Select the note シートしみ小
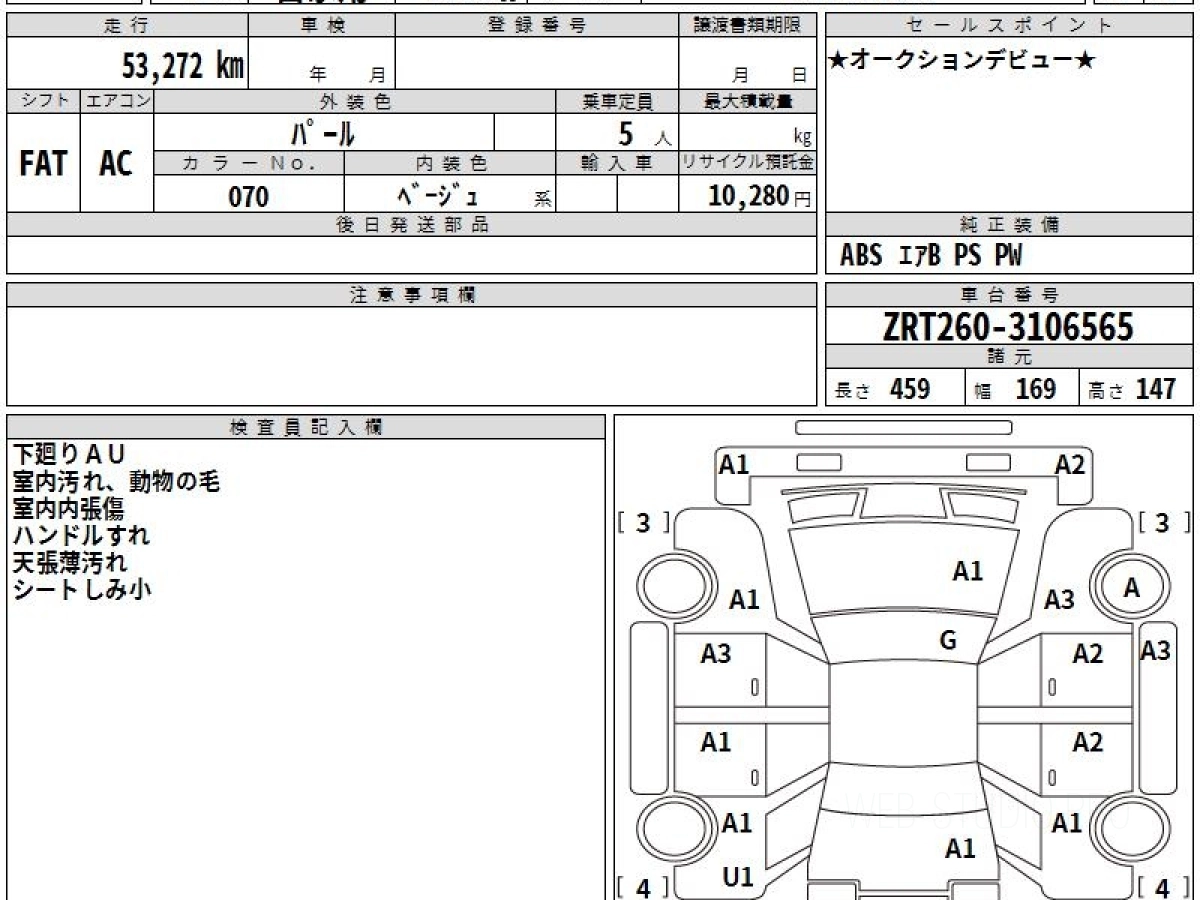 tap(81, 589)
